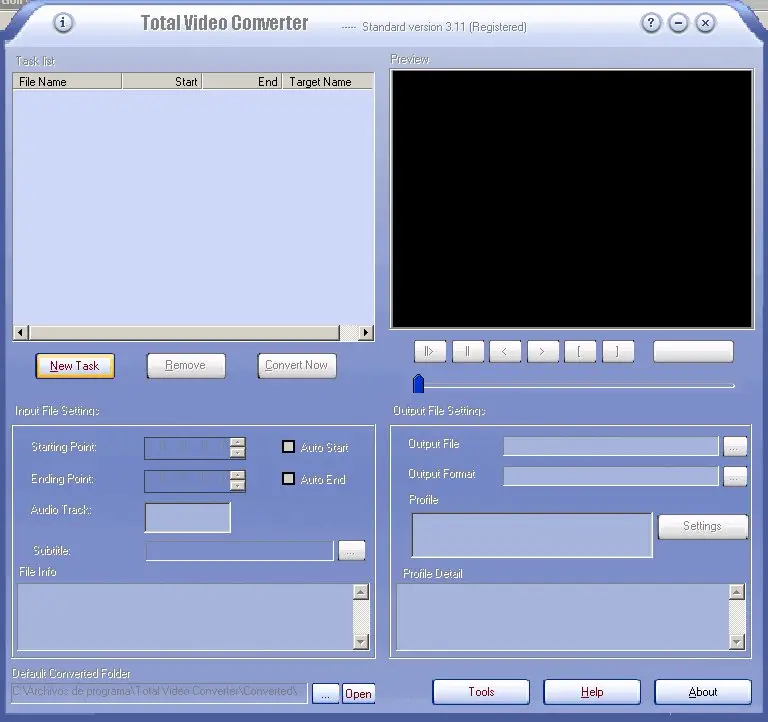Click the Starting Point time field

tap(188, 448)
